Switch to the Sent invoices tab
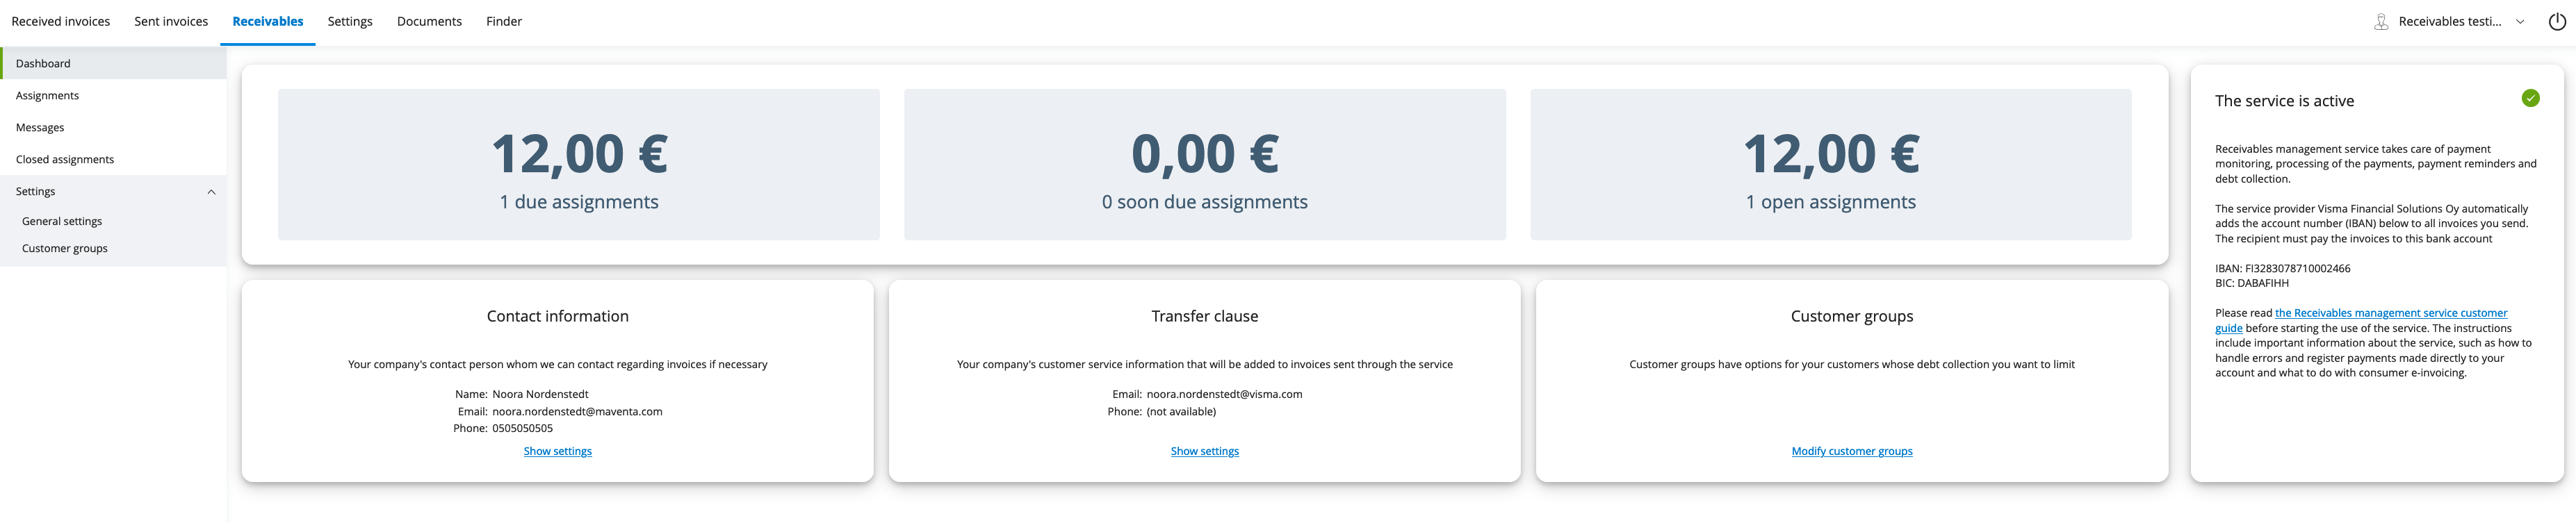2576x523 pixels. pyautogui.click(x=171, y=20)
